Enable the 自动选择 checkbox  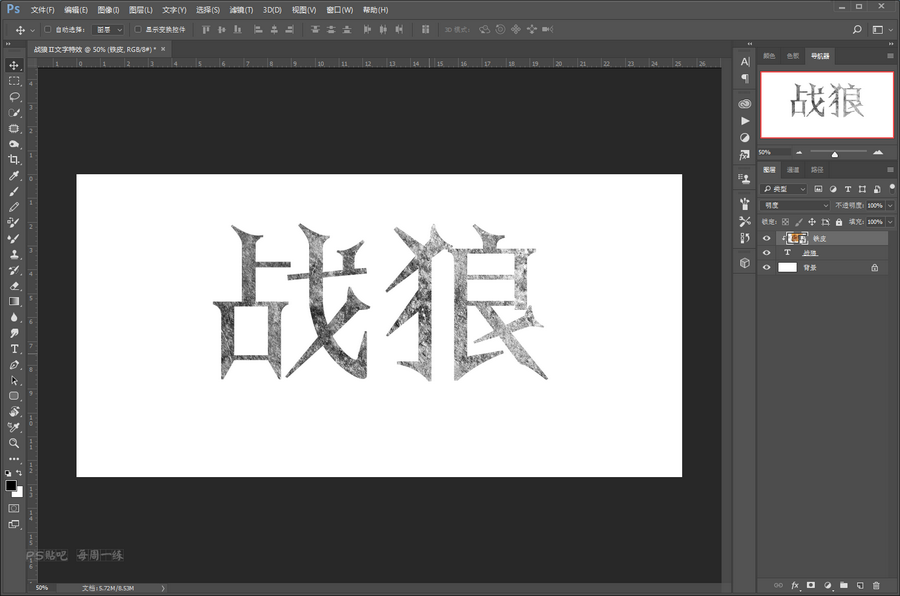48,30
